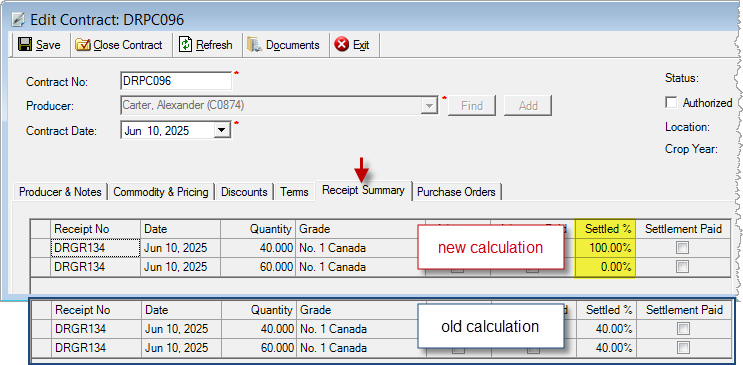This screenshot has width=743, height=365.
Task: Click Settled % header in old calculation grid
Action: point(606,310)
